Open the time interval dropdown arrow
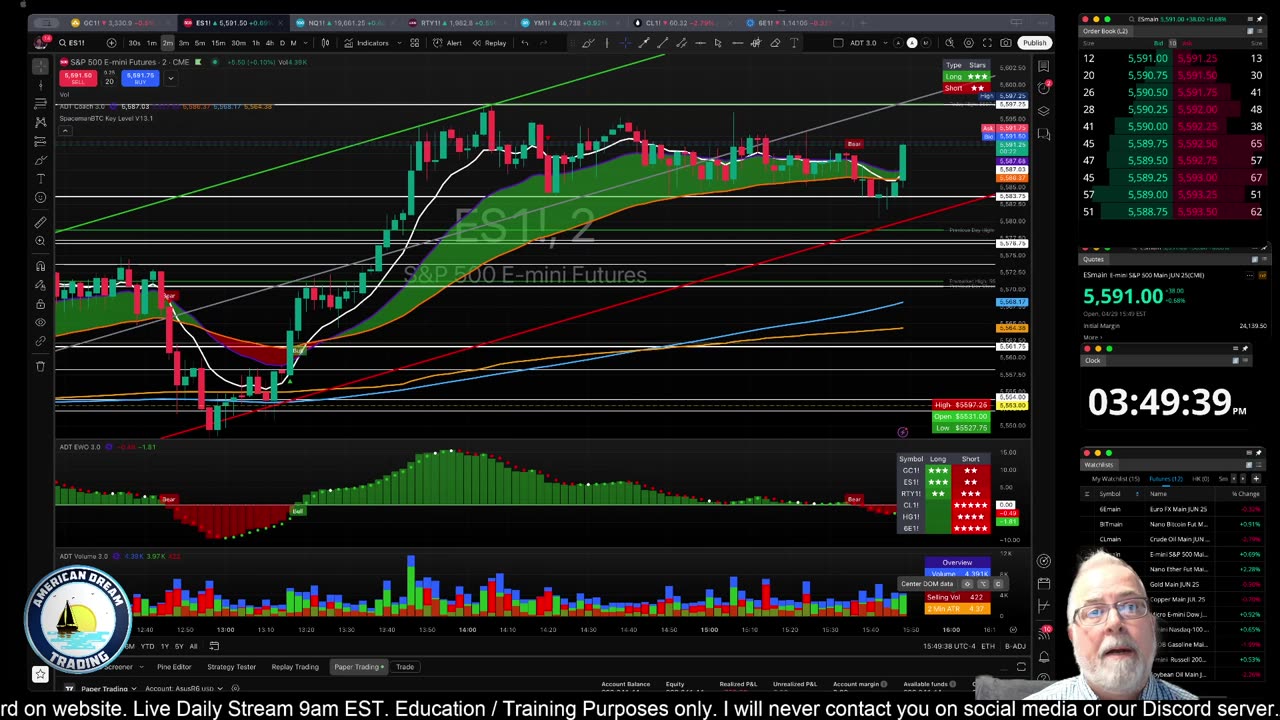 coord(306,43)
